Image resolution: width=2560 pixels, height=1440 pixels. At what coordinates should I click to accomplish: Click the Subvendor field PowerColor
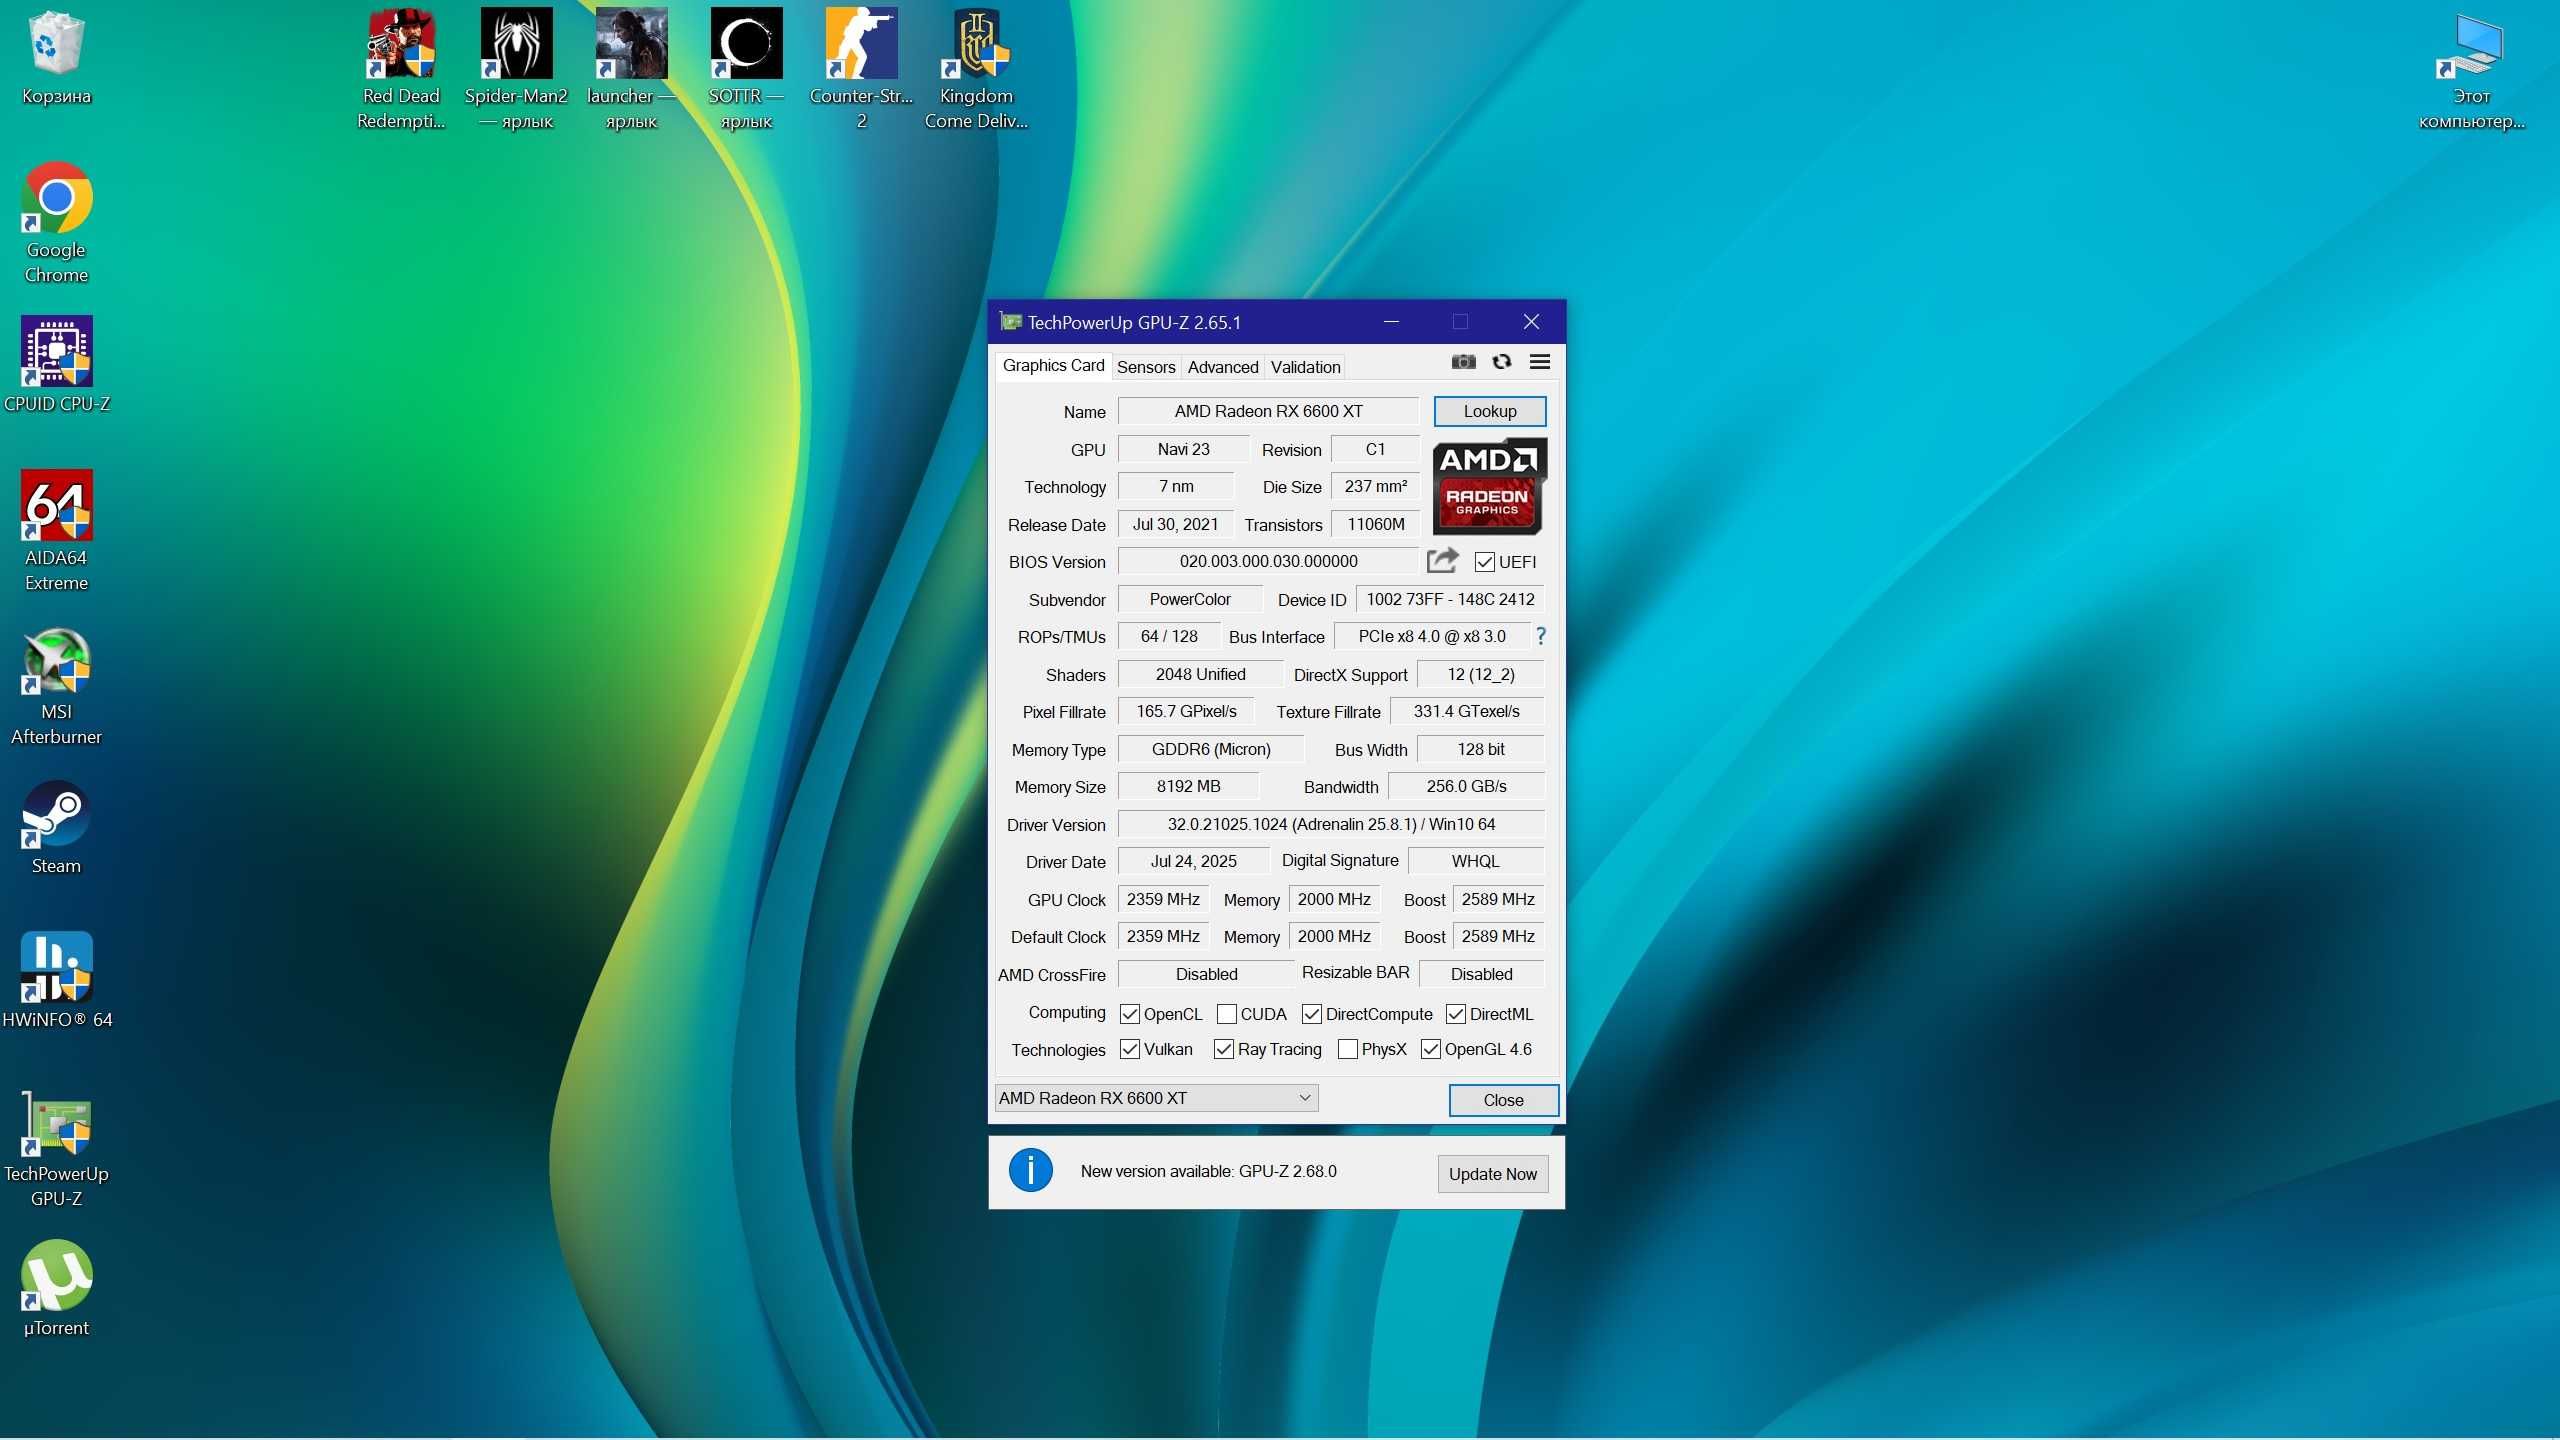[1190, 599]
